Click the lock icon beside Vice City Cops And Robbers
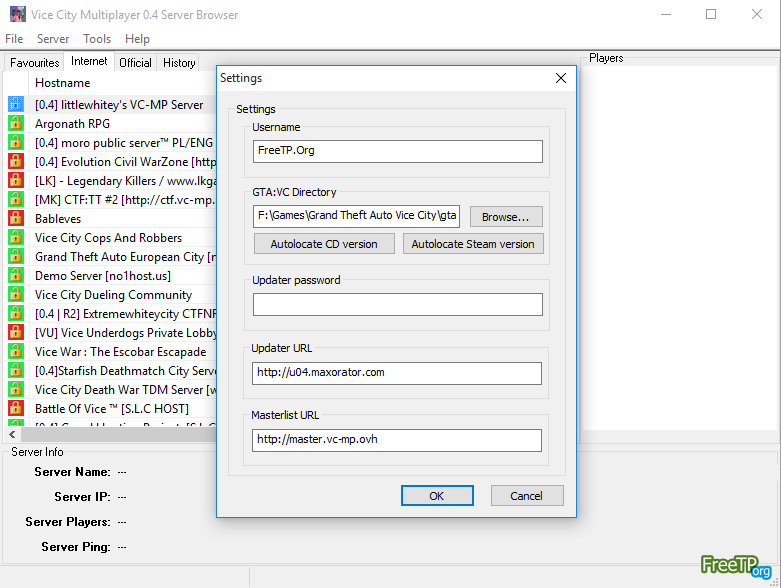The width and height of the screenshot is (781, 588). point(15,238)
